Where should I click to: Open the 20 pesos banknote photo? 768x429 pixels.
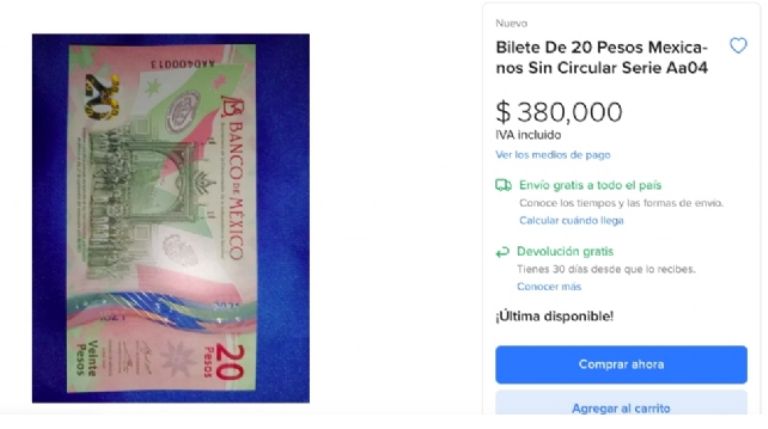click(170, 218)
